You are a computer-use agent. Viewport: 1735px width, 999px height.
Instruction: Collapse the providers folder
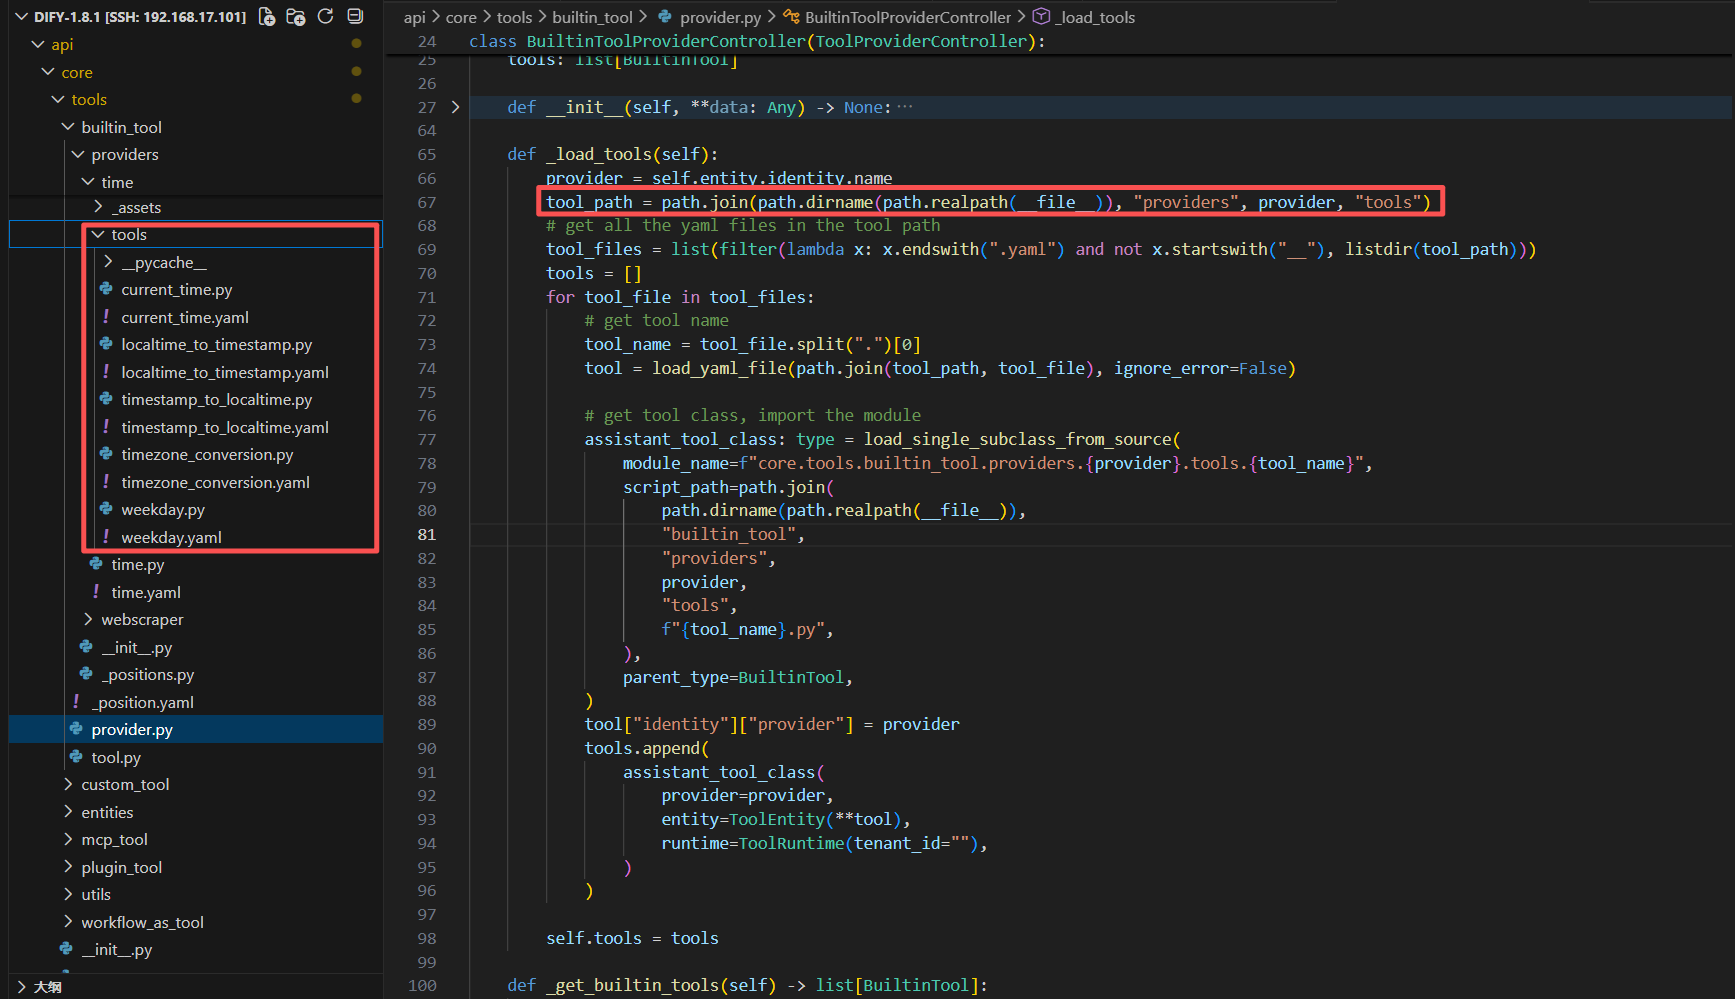pyautogui.click(x=78, y=155)
